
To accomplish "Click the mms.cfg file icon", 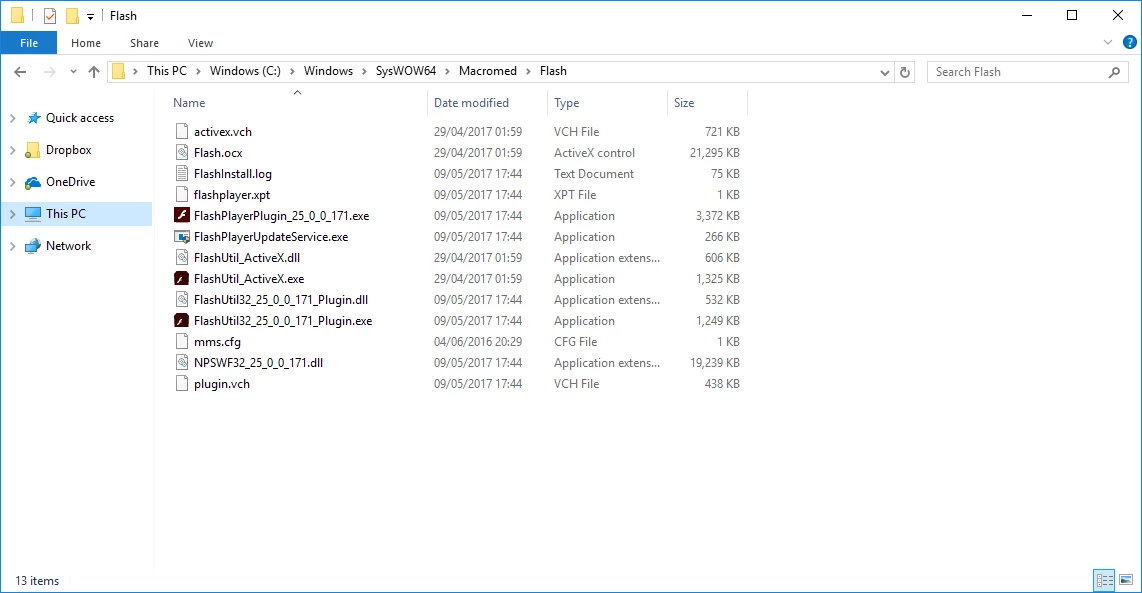I will pyautogui.click(x=181, y=342).
